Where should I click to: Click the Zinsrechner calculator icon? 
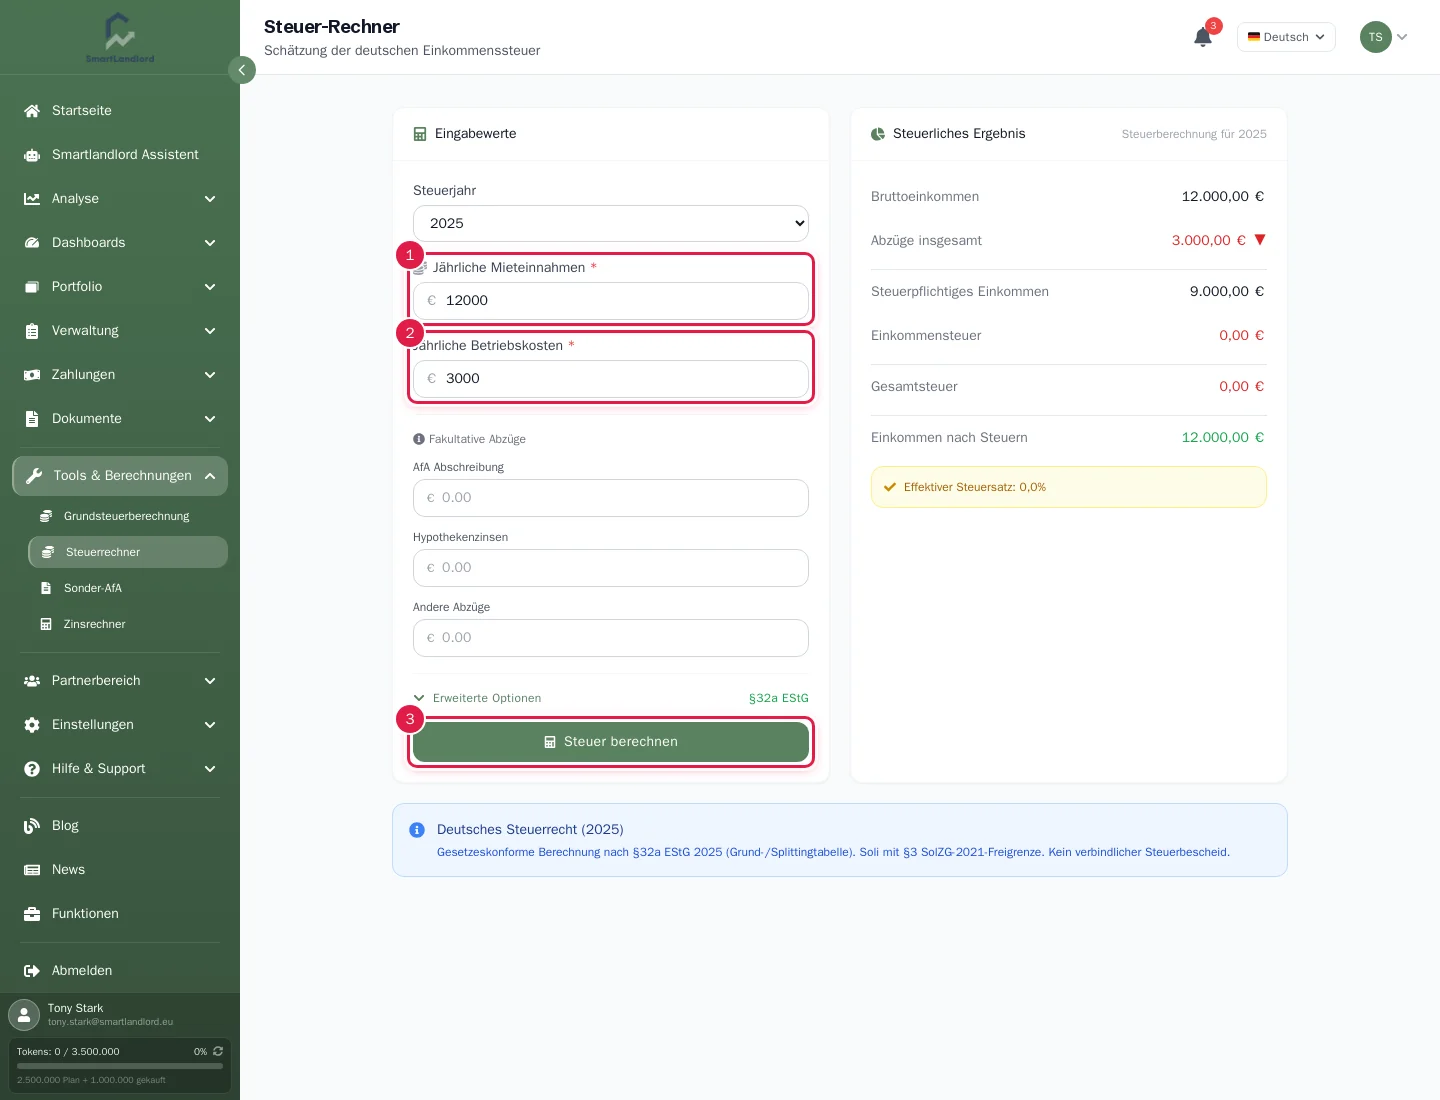[x=46, y=624]
